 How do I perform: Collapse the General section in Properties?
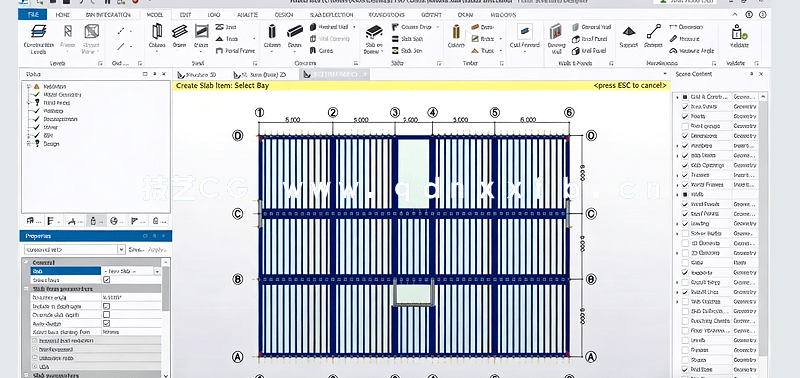click(27, 263)
